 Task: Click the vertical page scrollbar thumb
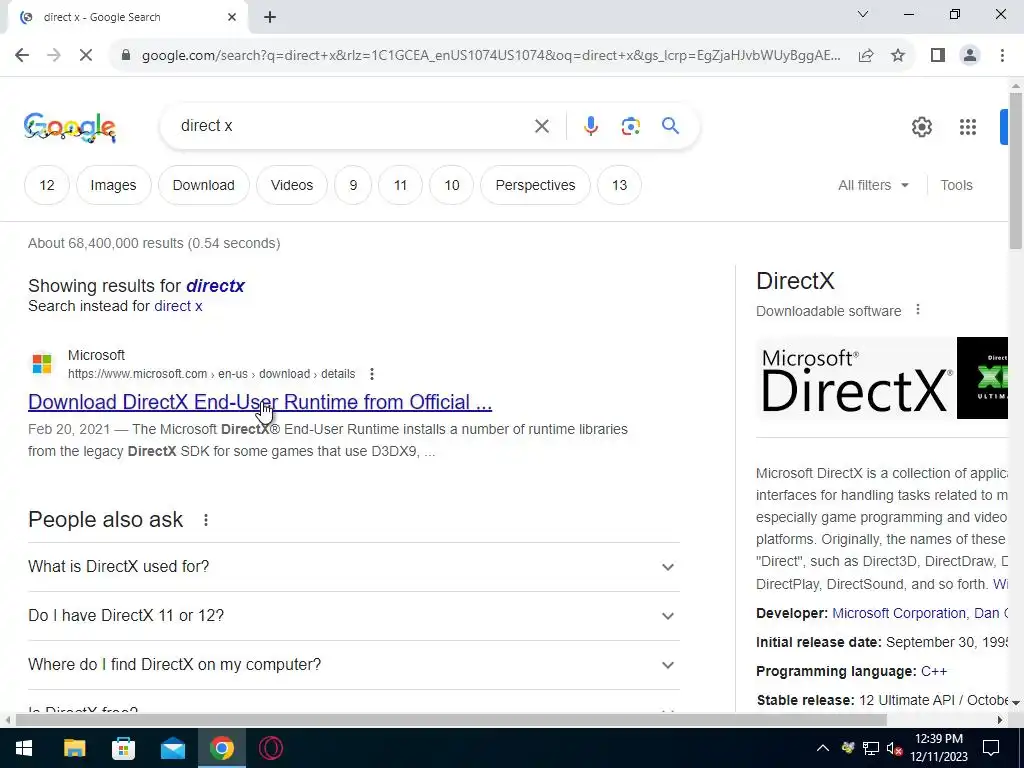point(1016,170)
